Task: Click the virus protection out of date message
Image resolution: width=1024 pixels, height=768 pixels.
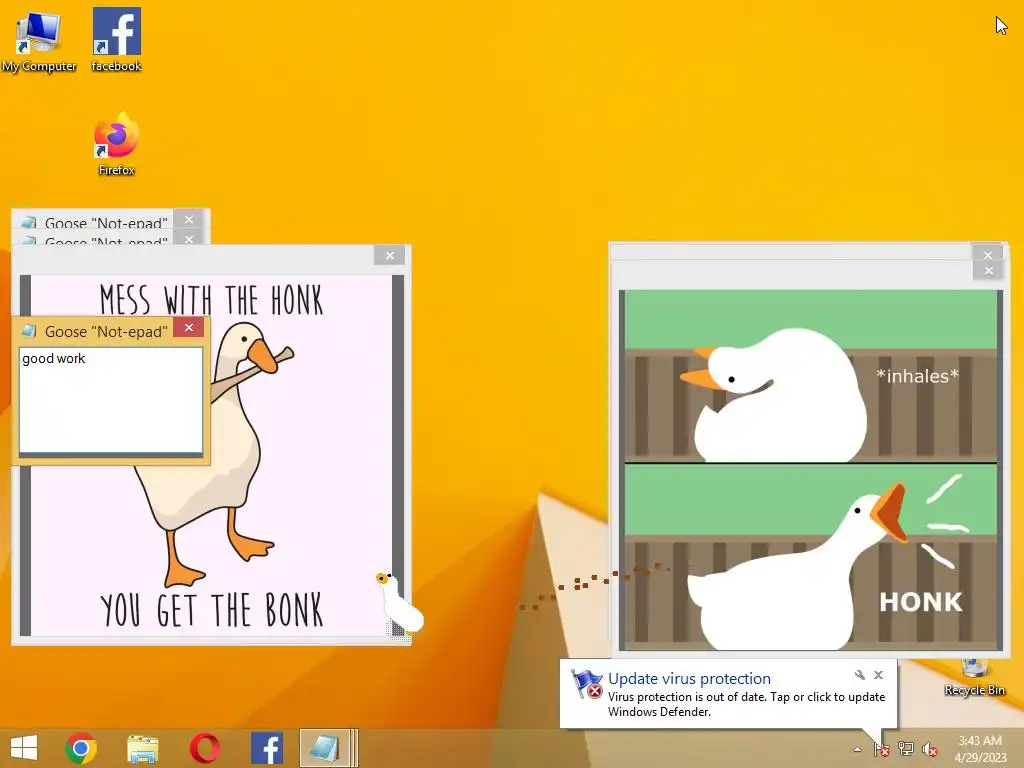Action: click(x=746, y=704)
